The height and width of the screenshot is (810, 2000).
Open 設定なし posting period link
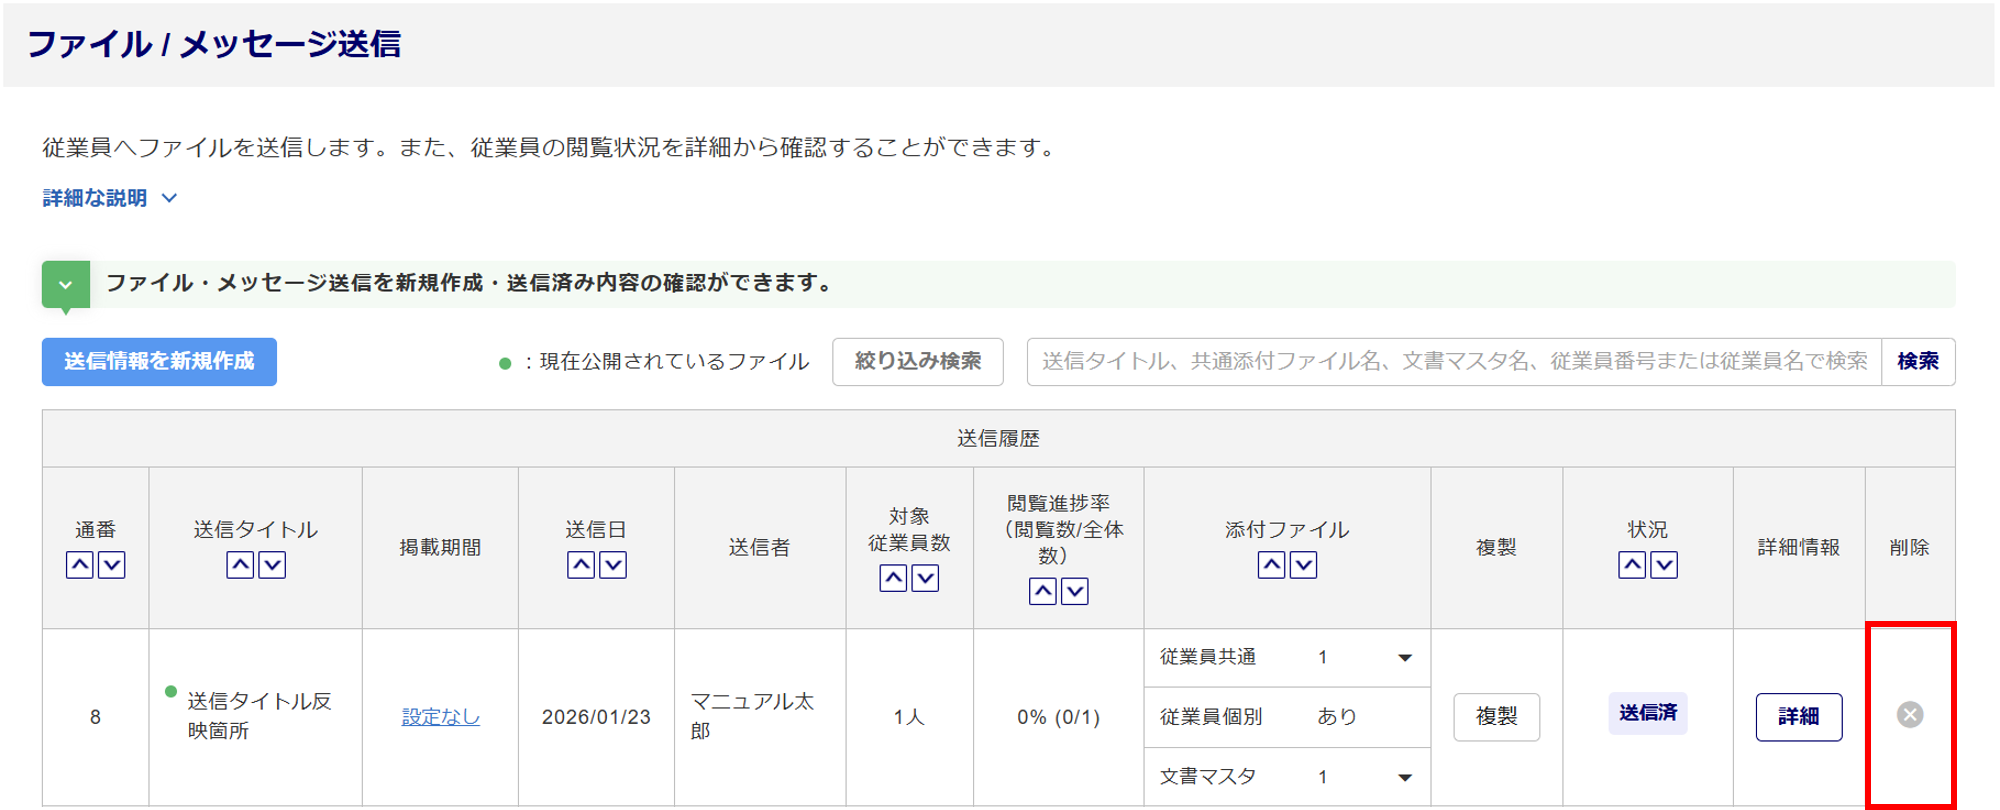point(440,717)
